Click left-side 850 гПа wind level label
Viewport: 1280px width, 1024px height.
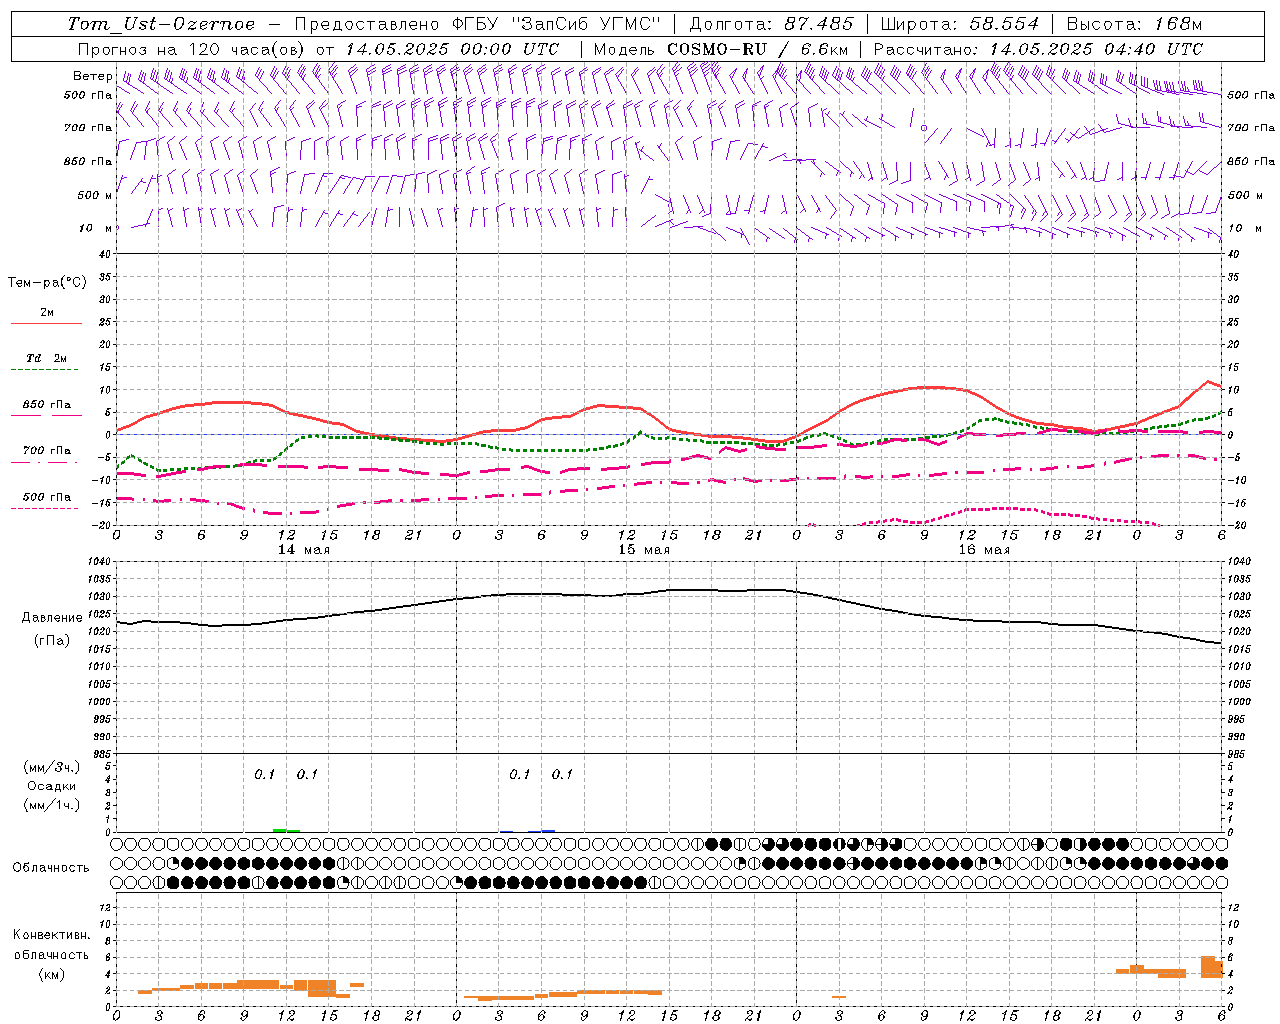coord(88,161)
